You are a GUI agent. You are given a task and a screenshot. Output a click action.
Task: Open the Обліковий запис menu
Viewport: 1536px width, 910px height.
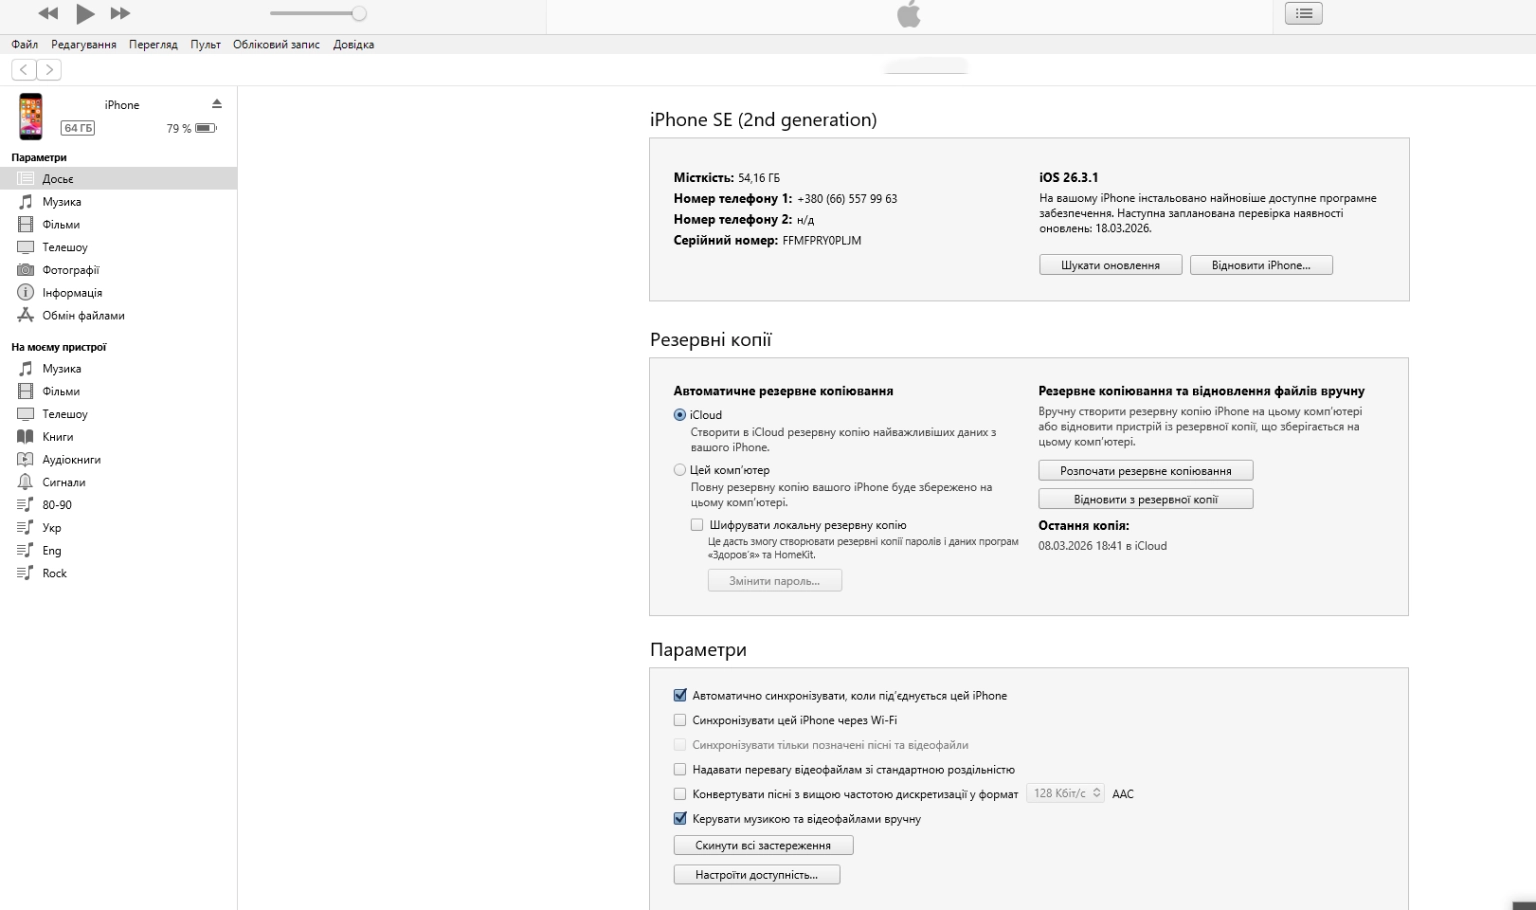(x=276, y=44)
